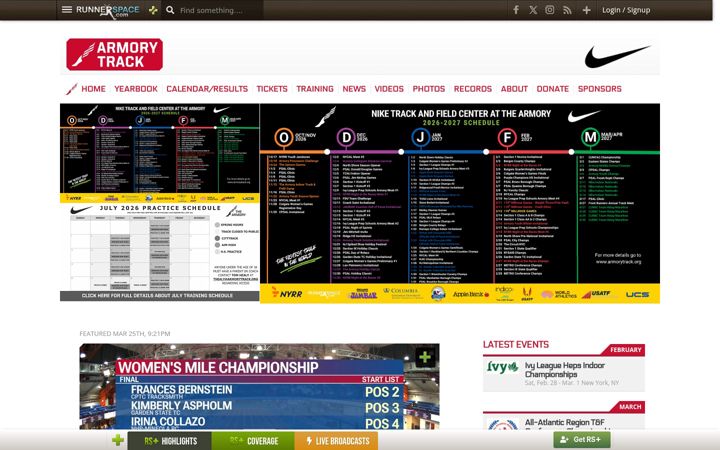Open the Instagram icon link
720x450 pixels.
pos(550,10)
